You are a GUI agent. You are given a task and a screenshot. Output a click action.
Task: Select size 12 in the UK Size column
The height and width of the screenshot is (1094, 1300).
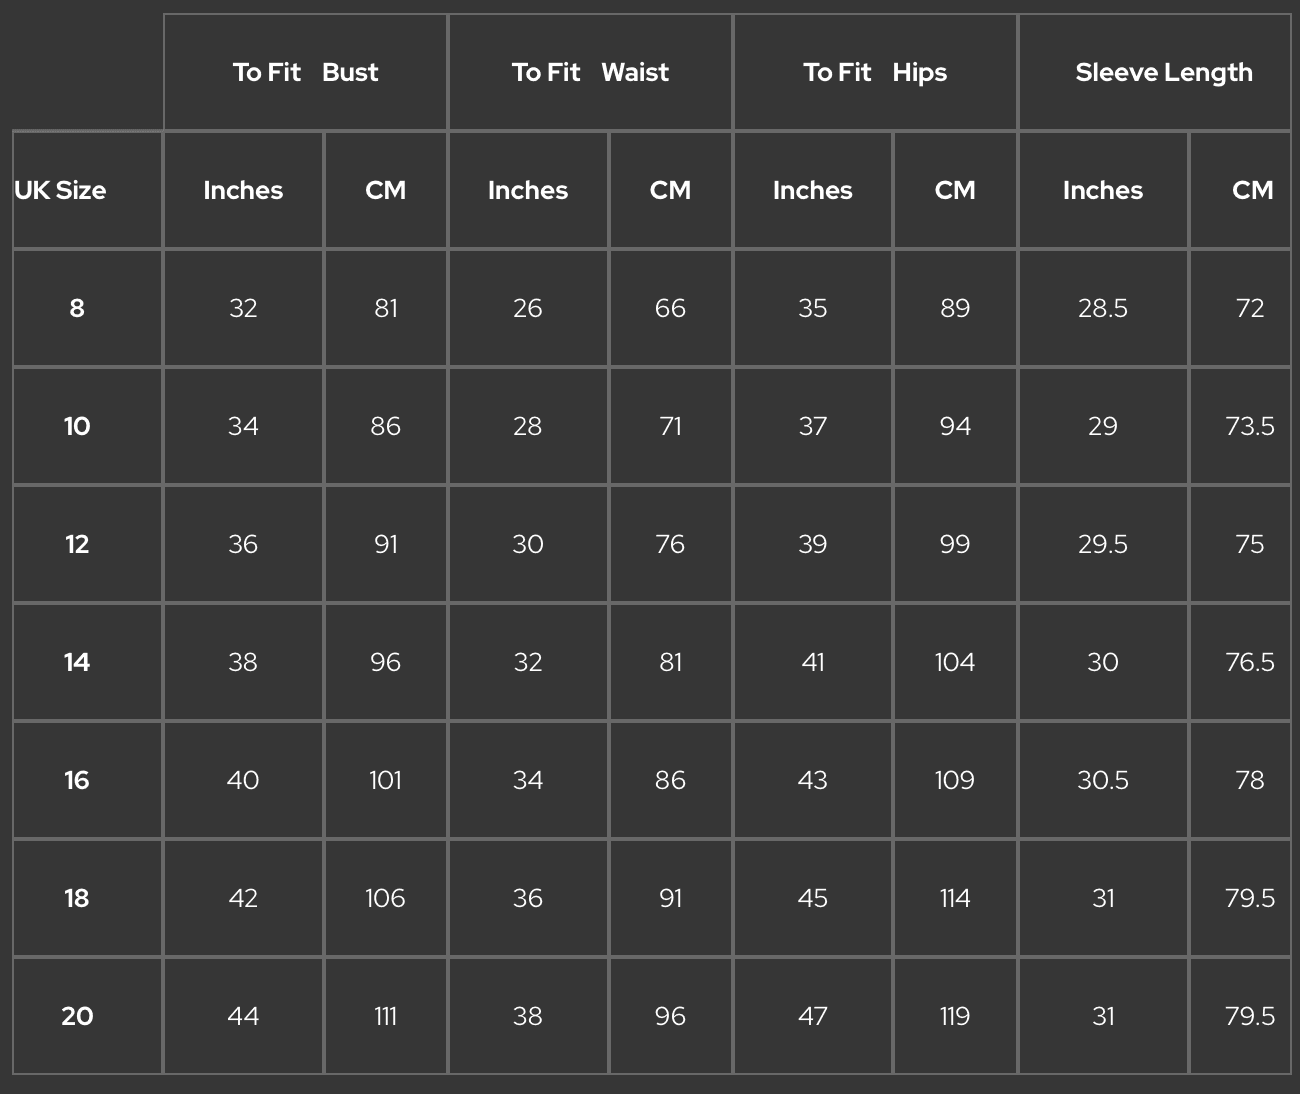tap(77, 544)
